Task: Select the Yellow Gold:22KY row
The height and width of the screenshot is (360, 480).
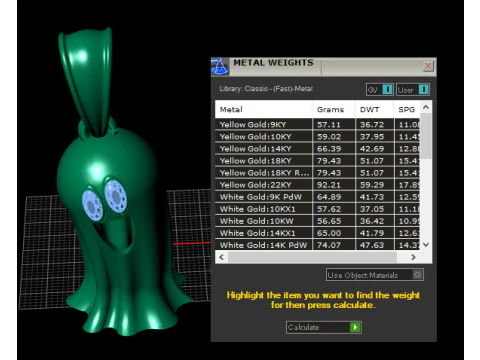Action: click(317, 185)
